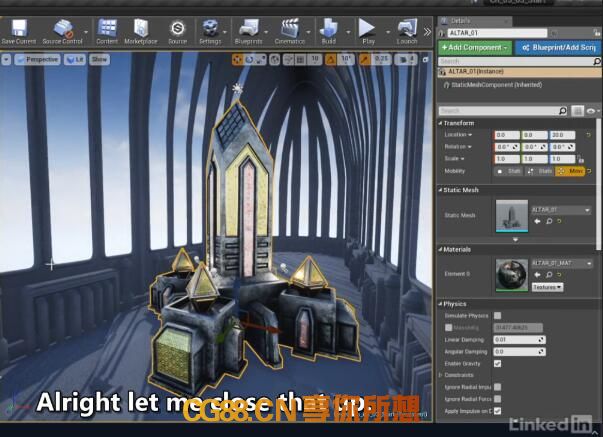Open the eye view options dropdown
Screen dimensions: 603x437
pyautogui.click(x=593, y=111)
